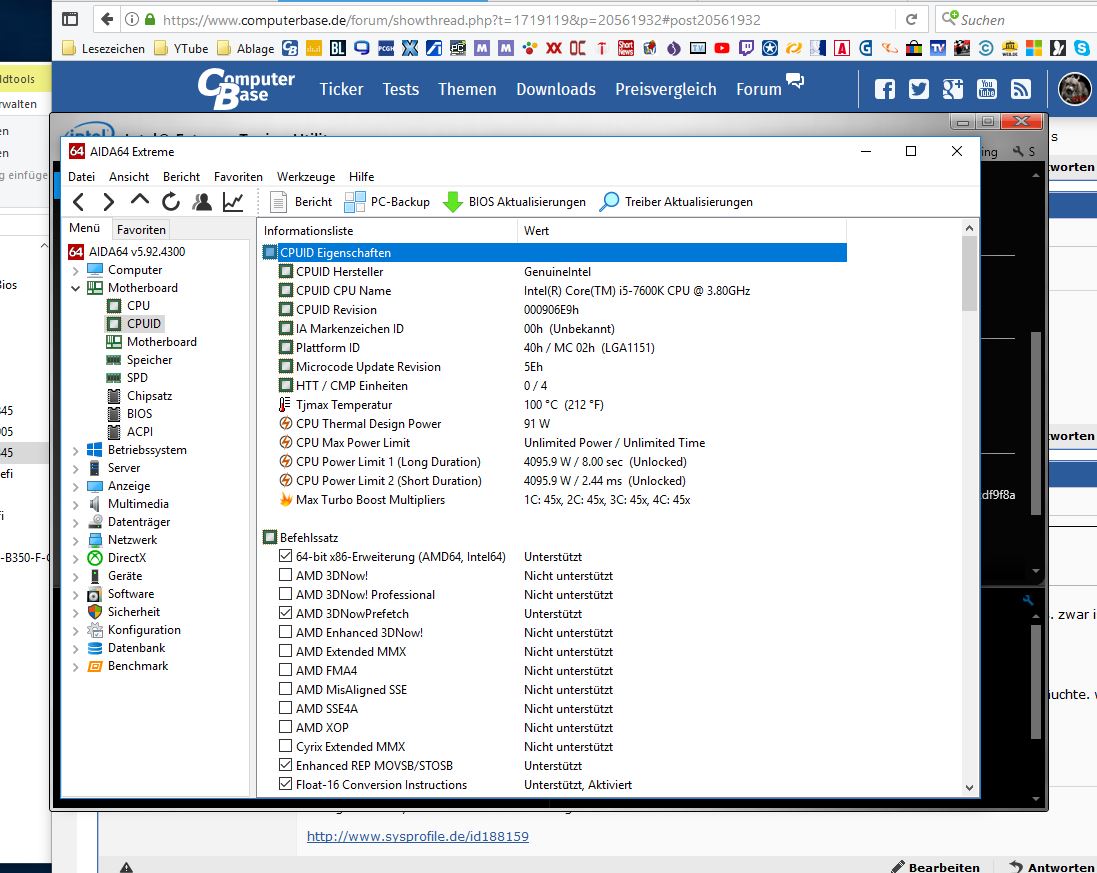1097x873 pixels.
Task: Select Chipsatz in the tree
Action: coord(149,396)
